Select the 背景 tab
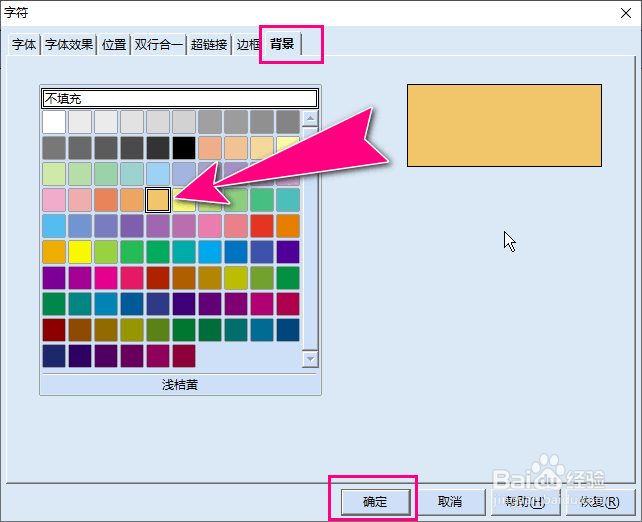The image size is (642, 522). (x=282, y=43)
